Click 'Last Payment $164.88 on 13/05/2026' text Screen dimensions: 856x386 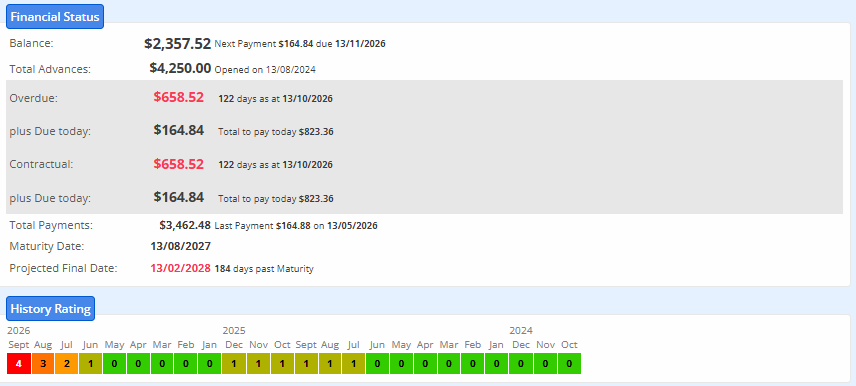[296, 225]
